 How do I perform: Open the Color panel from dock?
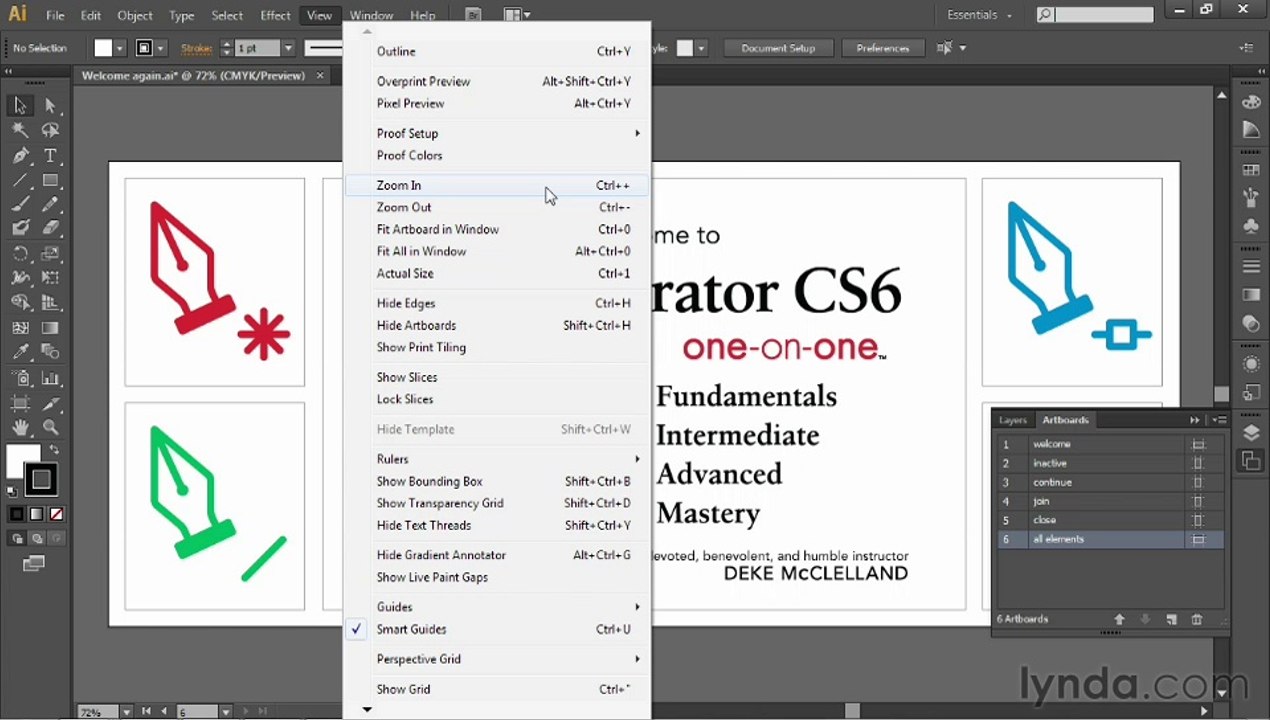tap(1251, 103)
